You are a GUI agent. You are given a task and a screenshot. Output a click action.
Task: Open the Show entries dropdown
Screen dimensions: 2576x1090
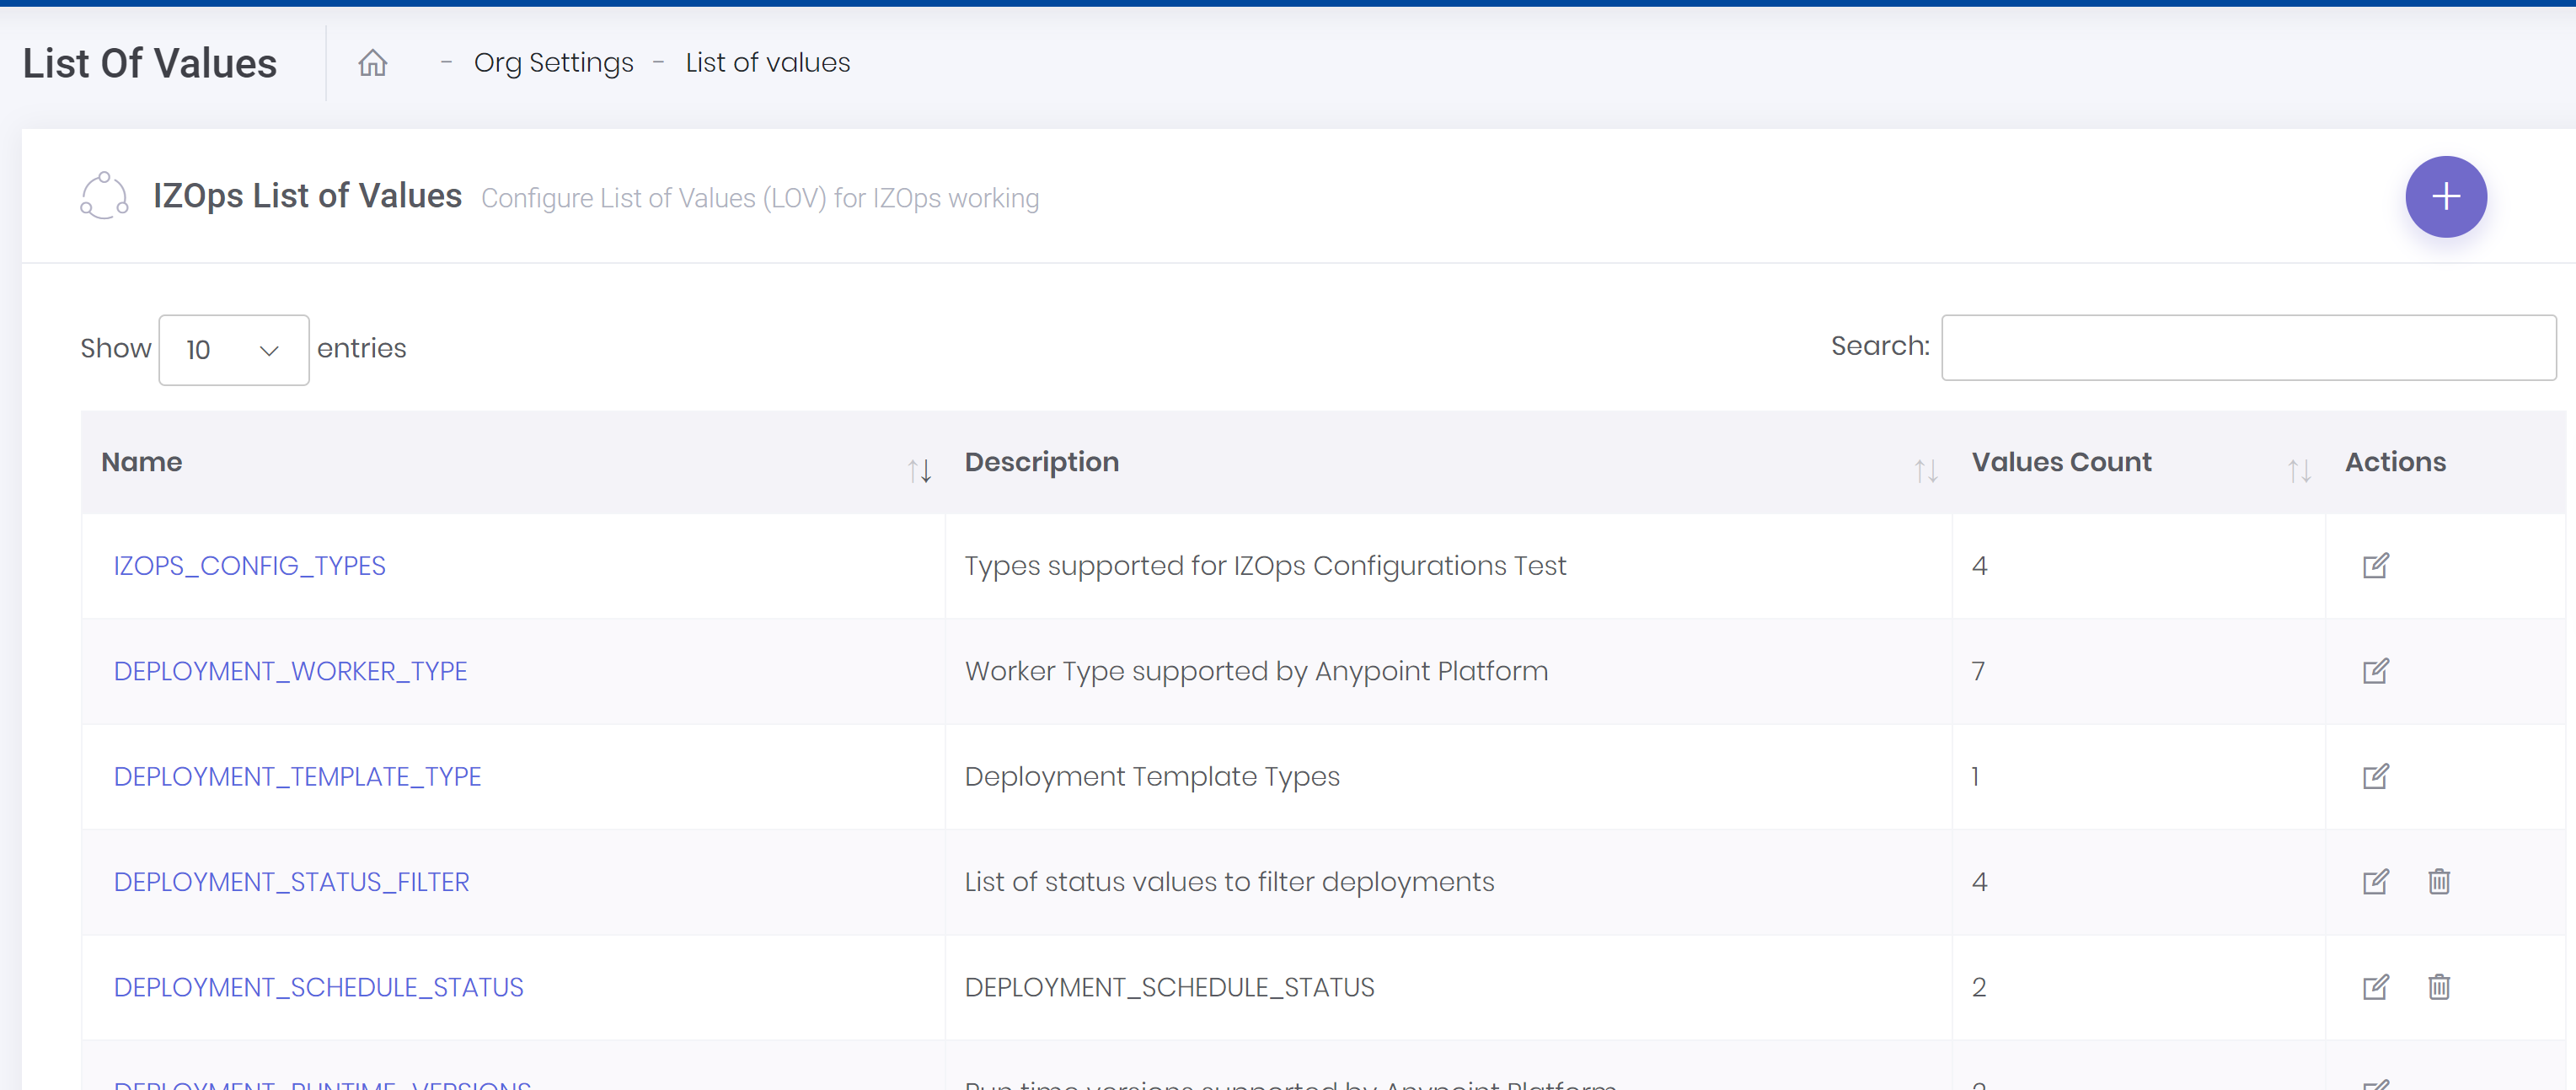[233, 350]
